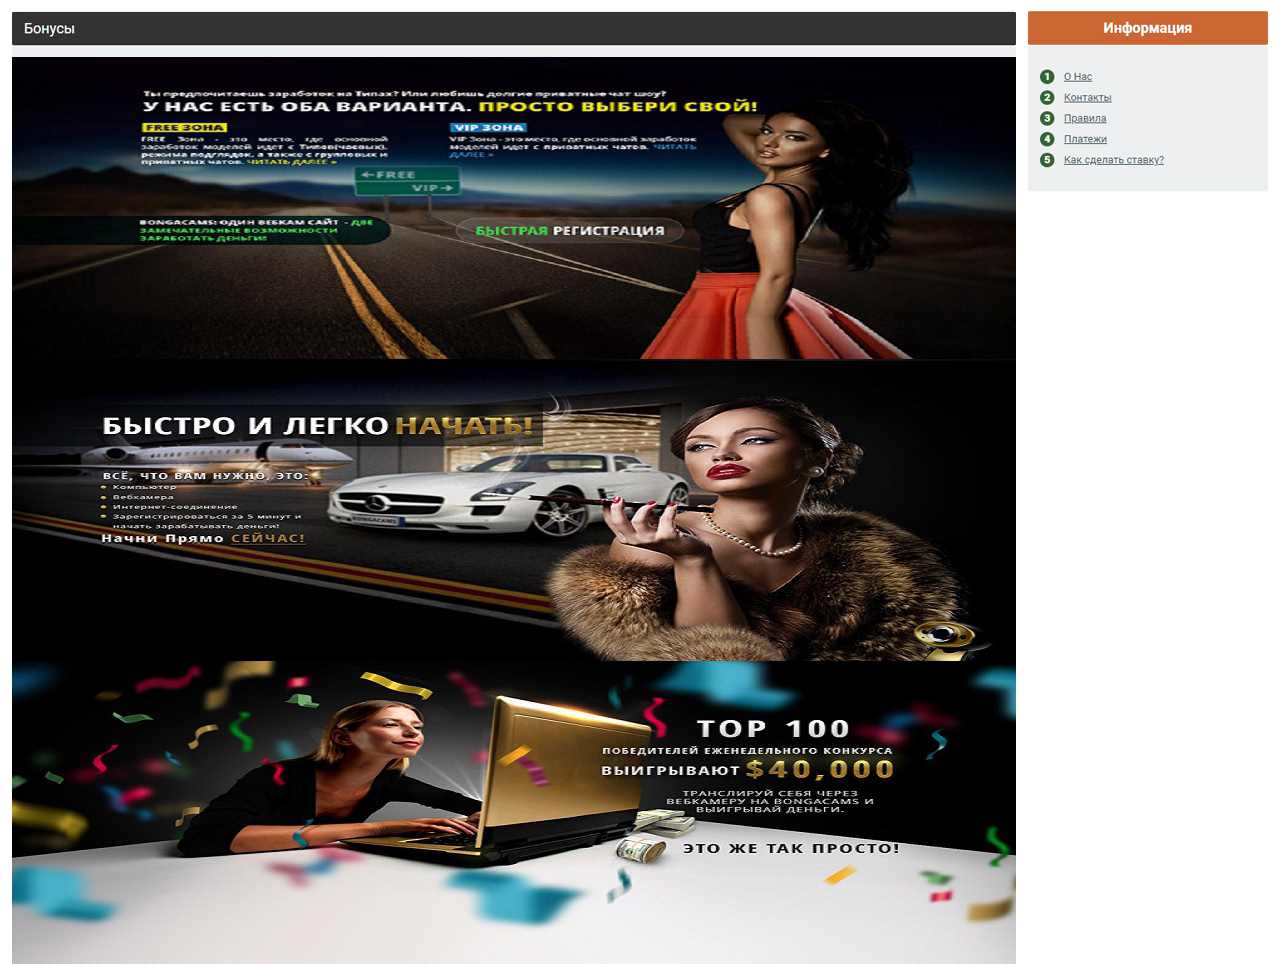Open the Платежи link
This screenshot has height=964, width=1280.
(1085, 140)
